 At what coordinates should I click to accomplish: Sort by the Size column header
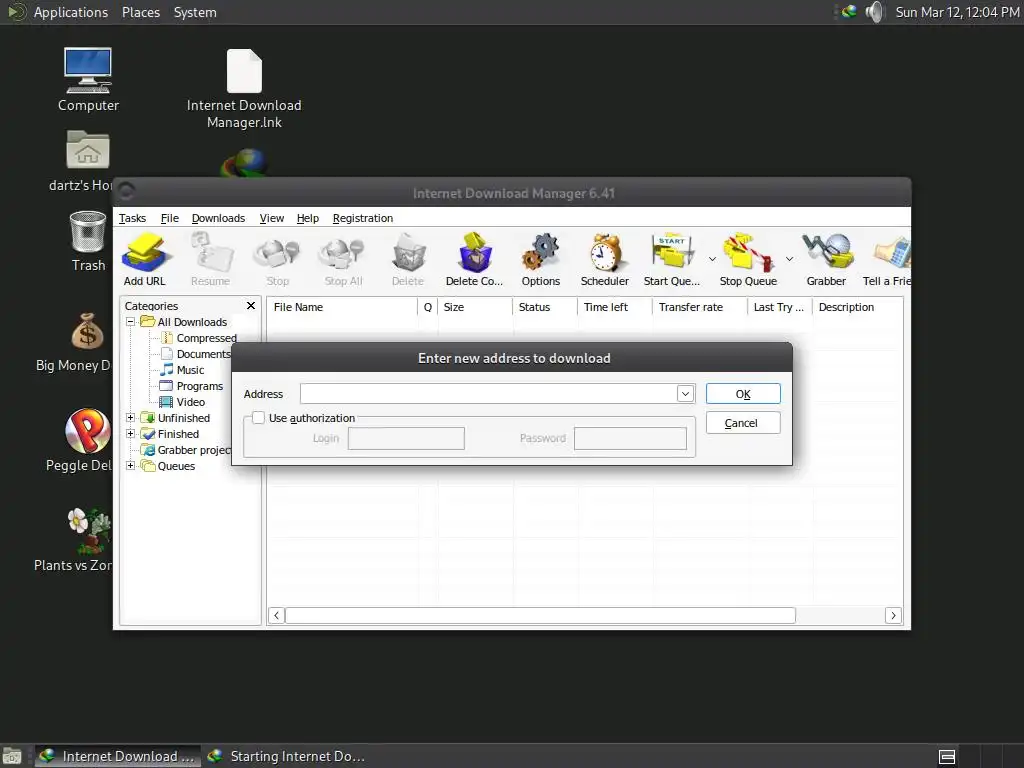point(475,307)
